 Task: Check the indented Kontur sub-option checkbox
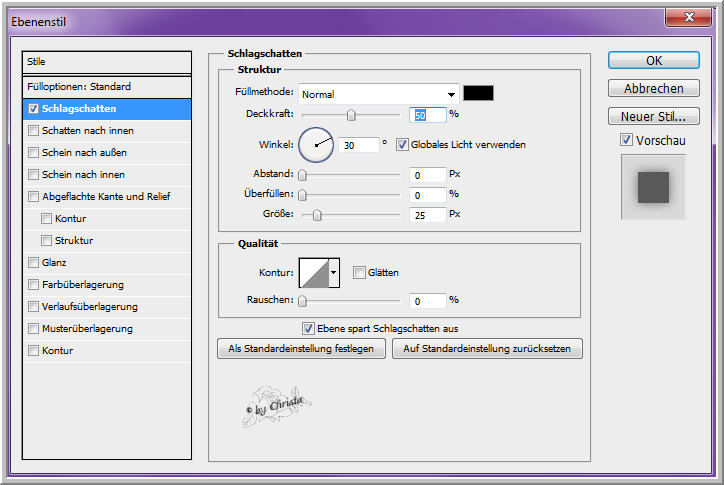point(46,218)
